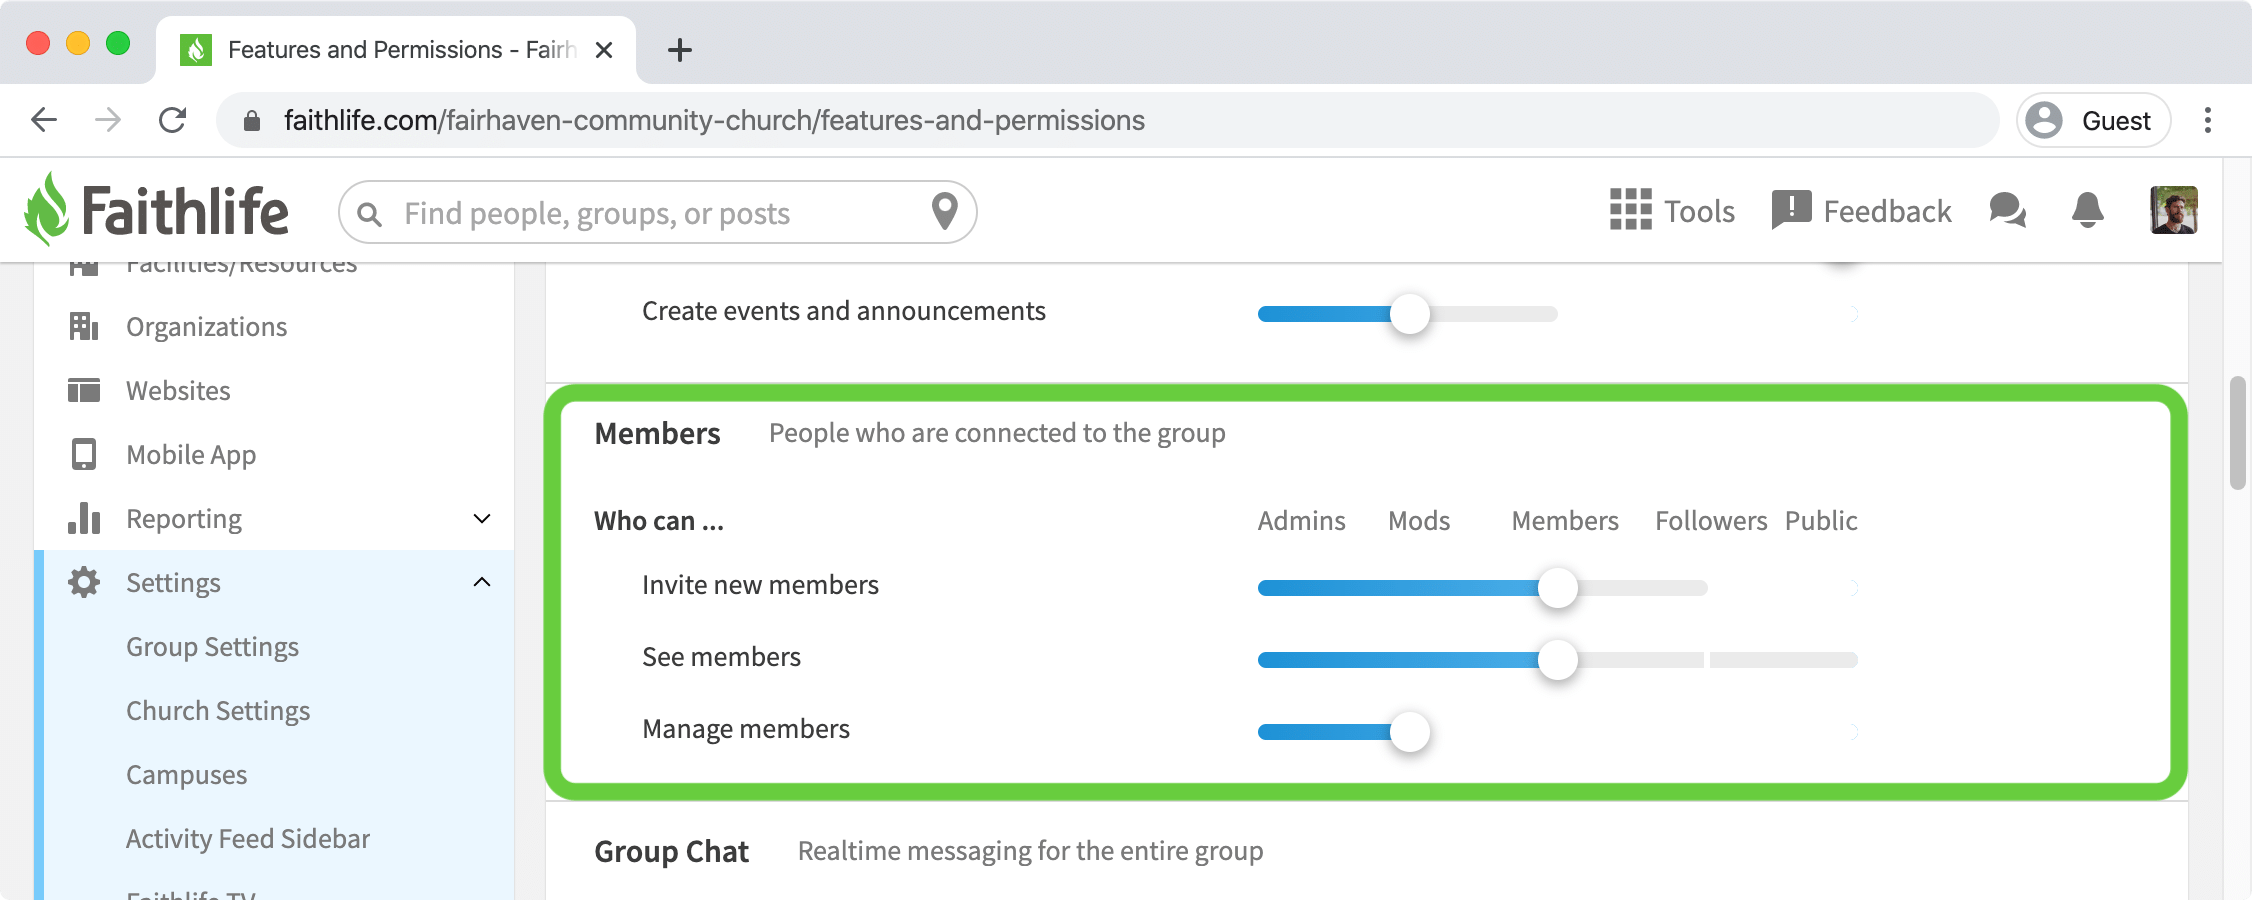Open Activity Feed Sidebar settings

coord(248,839)
